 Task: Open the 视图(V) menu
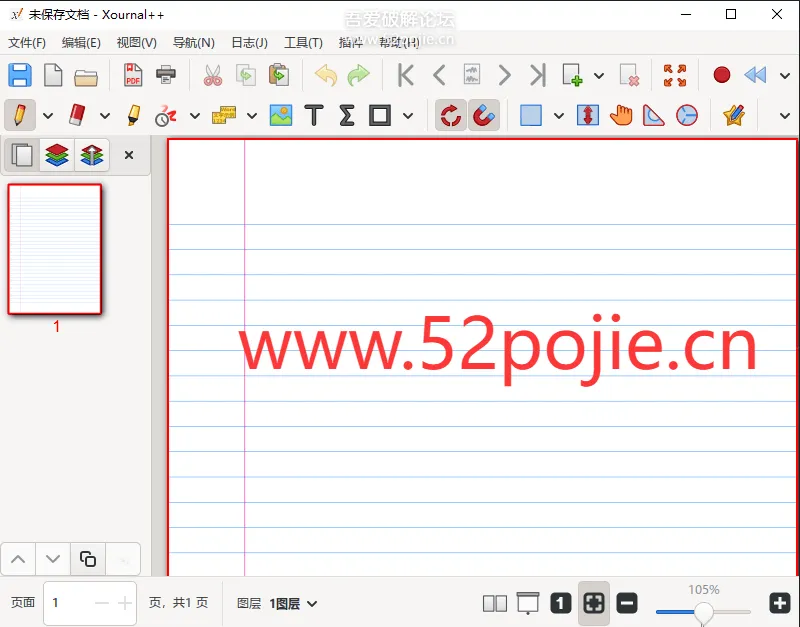[x=137, y=42]
